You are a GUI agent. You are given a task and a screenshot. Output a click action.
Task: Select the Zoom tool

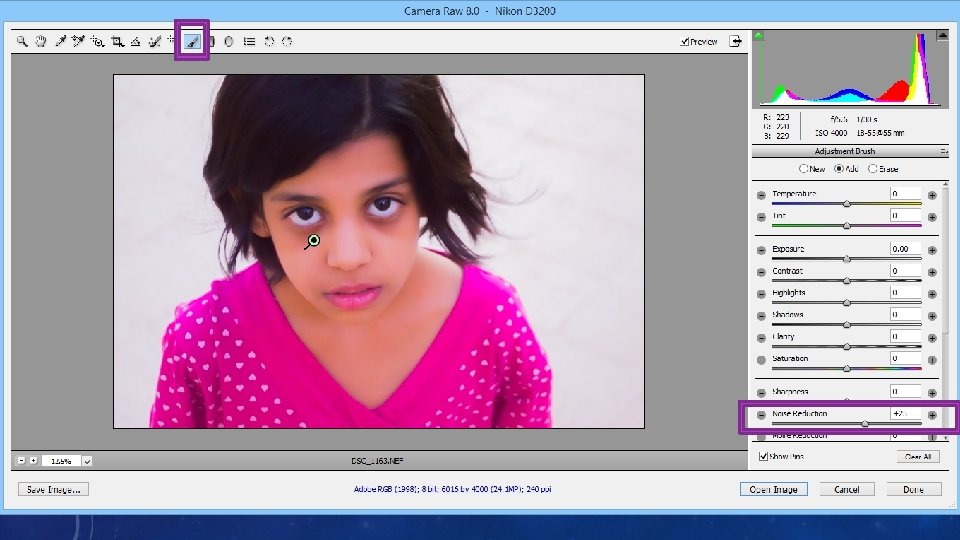[22, 41]
